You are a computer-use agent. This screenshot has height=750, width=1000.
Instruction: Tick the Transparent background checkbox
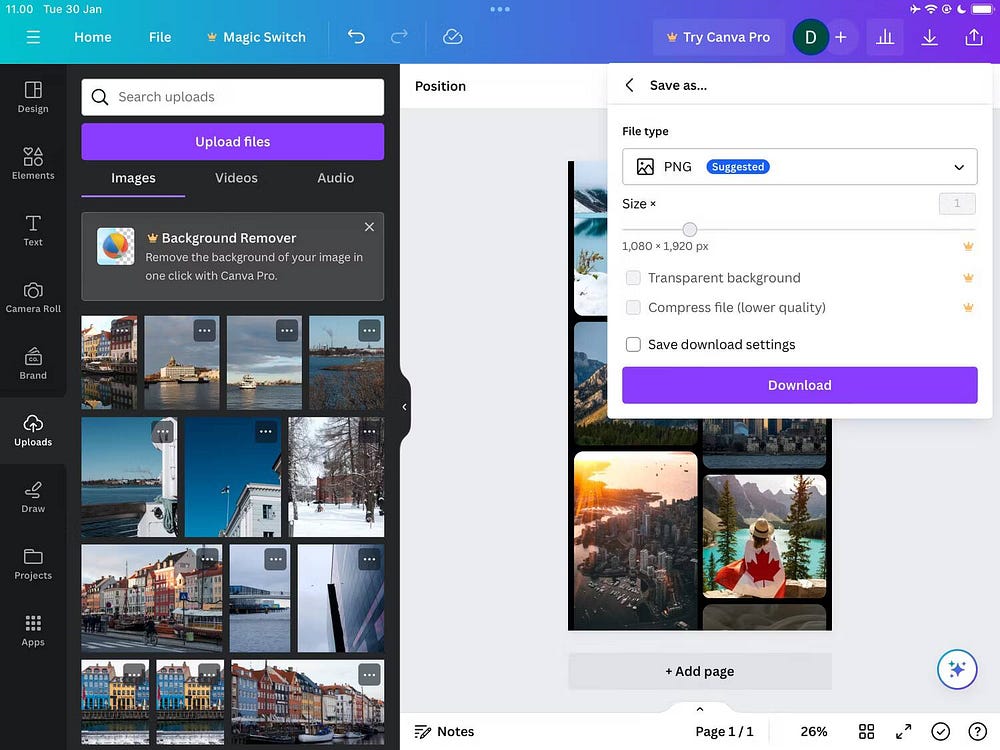633,278
